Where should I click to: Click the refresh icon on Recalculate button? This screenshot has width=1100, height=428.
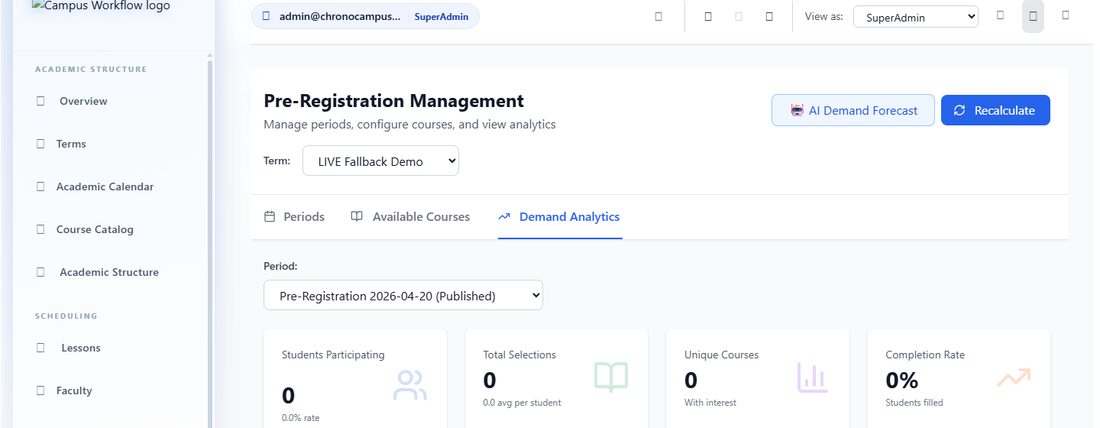pyautogui.click(x=960, y=110)
